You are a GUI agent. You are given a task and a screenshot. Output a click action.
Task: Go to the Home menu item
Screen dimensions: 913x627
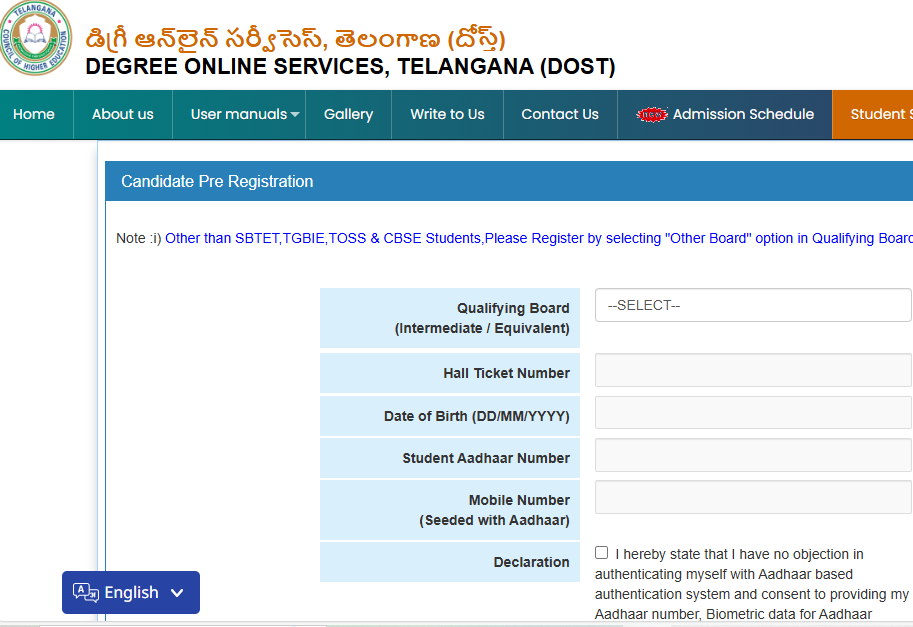pyautogui.click(x=34, y=115)
